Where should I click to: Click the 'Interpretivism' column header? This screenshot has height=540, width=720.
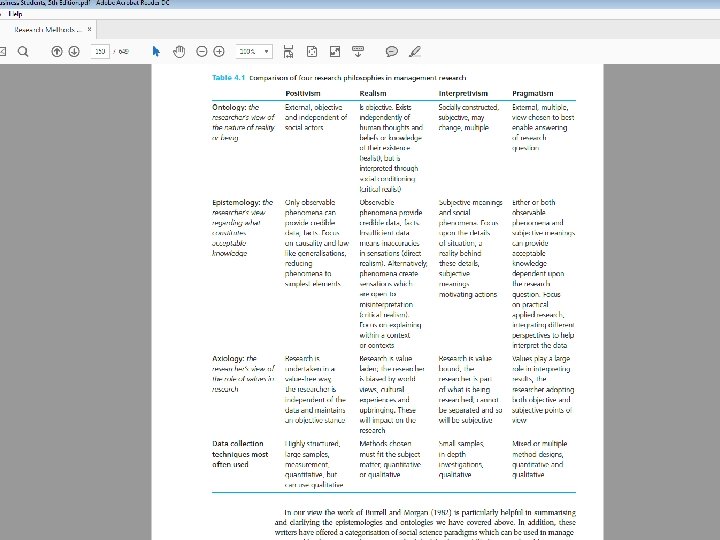pyautogui.click(x=463, y=93)
